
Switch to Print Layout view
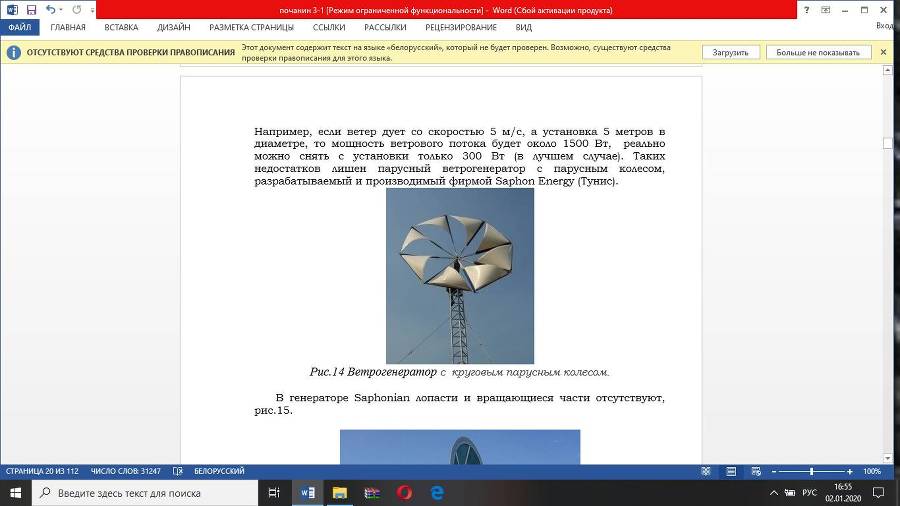click(731, 471)
